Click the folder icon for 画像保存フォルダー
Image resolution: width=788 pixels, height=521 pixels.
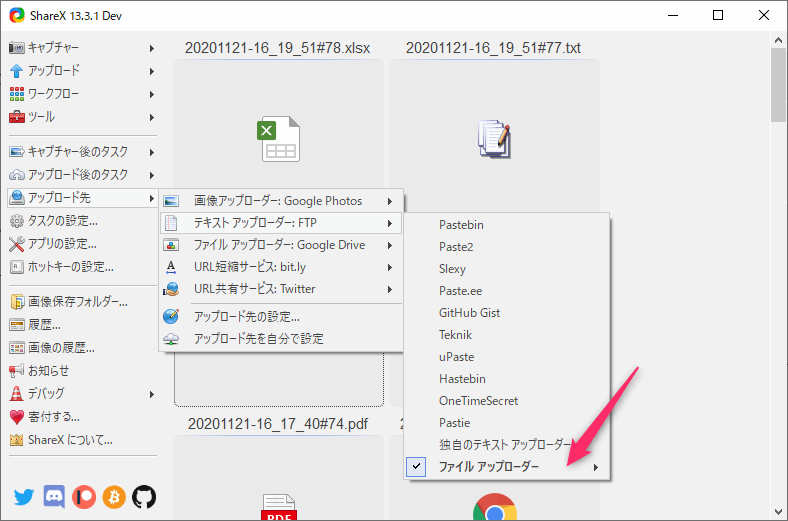point(17,302)
